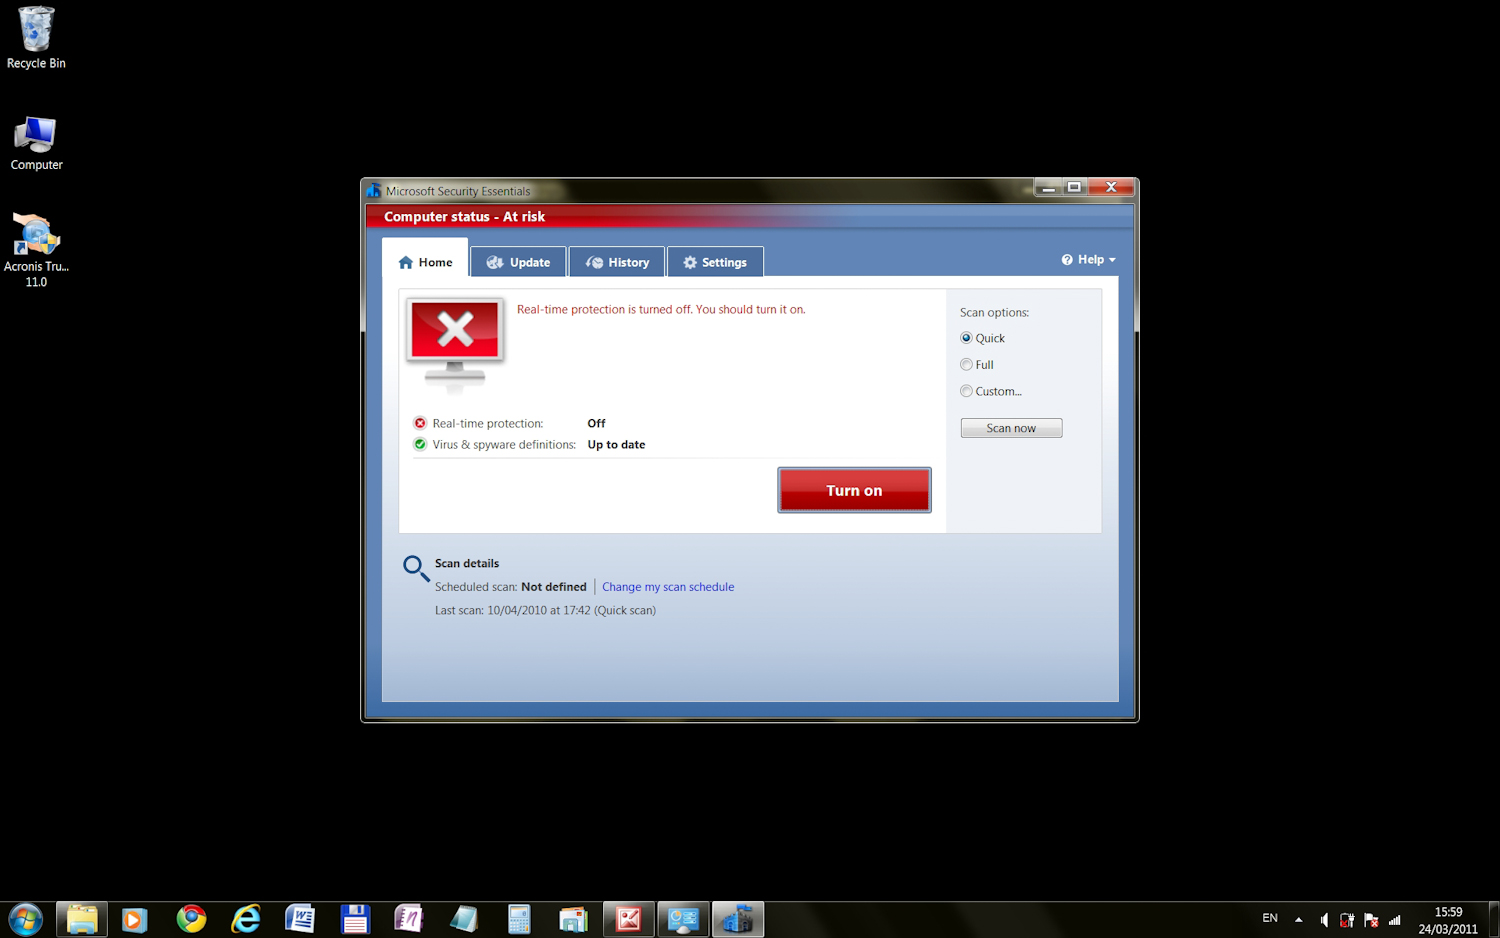Open the Calculator taskbar icon
The width and height of the screenshot is (1500, 938).
point(518,919)
